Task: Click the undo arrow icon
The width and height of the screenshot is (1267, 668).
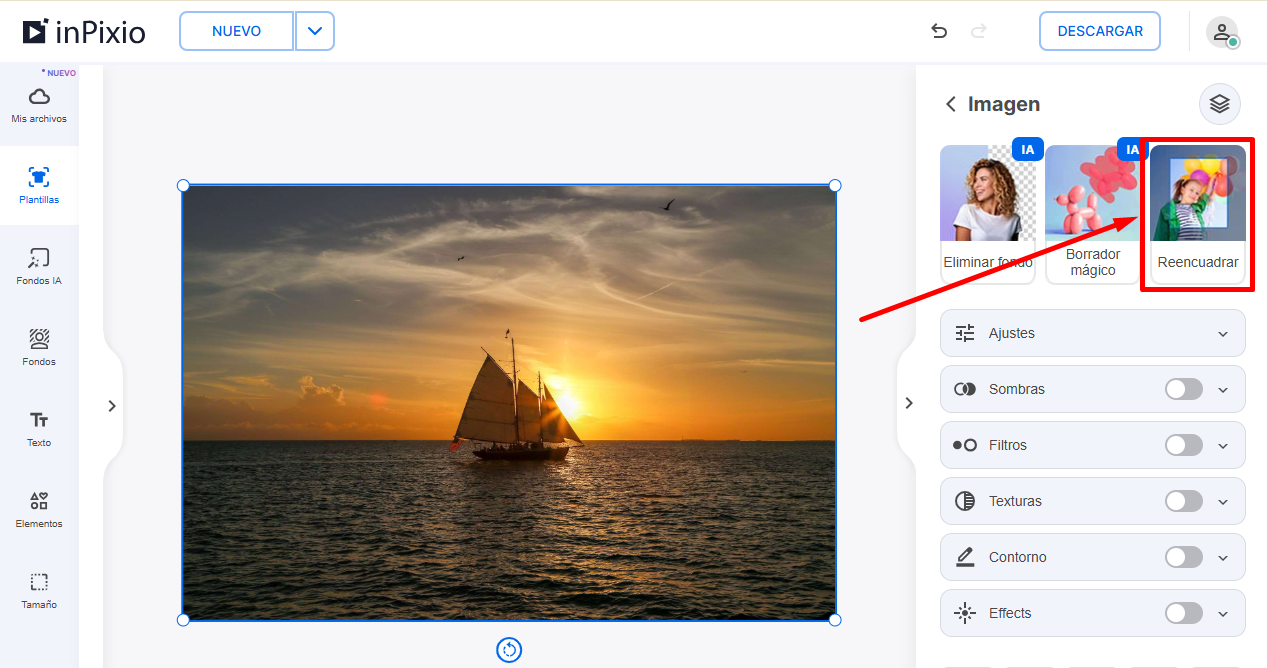Action: pyautogui.click(x=939, y=31)
